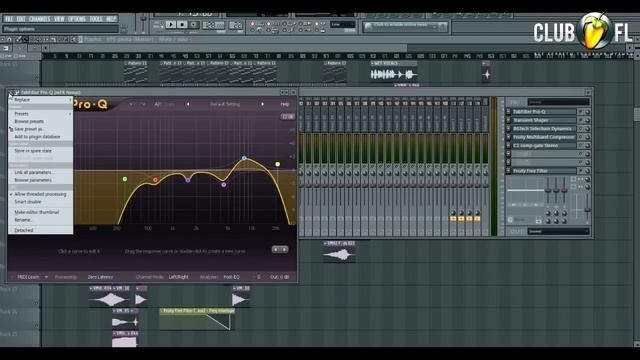Screen dimensions: 640x360
Task: Toggle mute switch for FabFilter Pro-Q slot
Action: pyautogui.click(x=580, y=111)
